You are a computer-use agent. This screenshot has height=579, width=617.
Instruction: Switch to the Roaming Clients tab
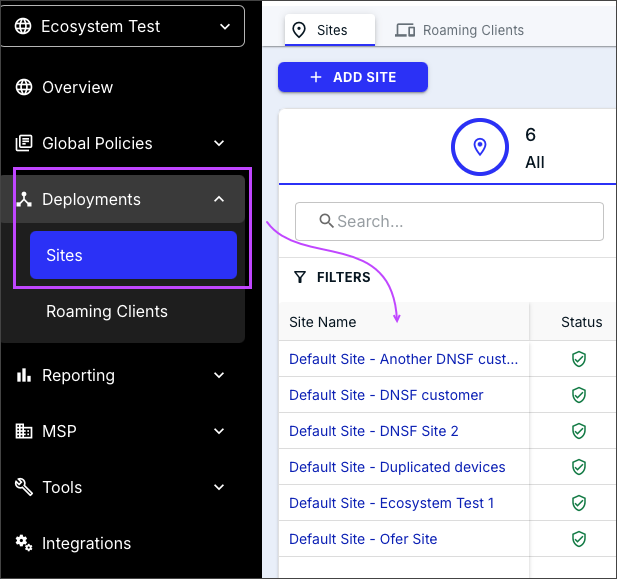pyautogui.click(x=460, y=30)
